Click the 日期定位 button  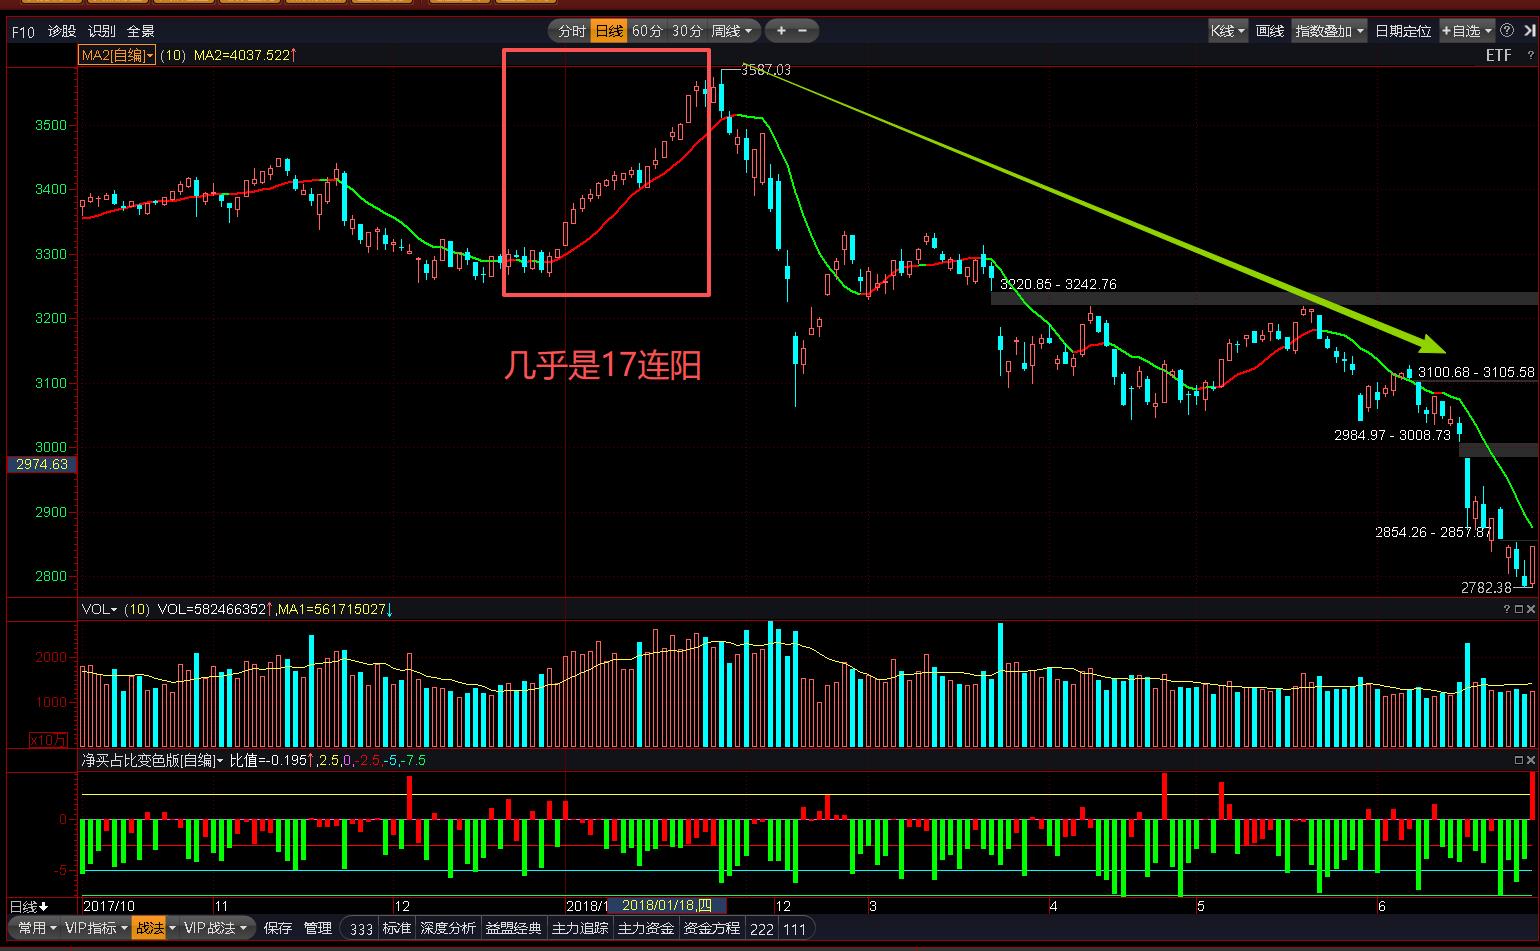[1403, 31]
